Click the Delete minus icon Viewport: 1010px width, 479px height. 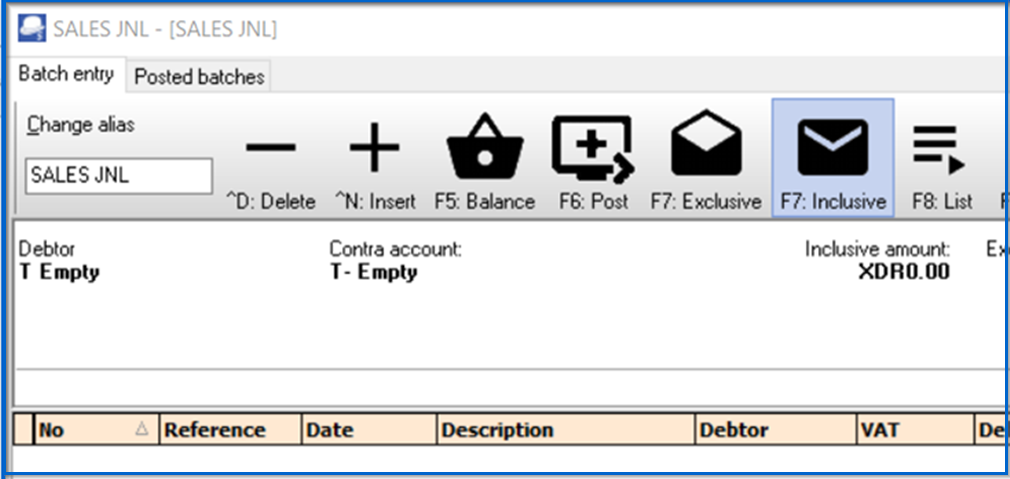[270, 150]
